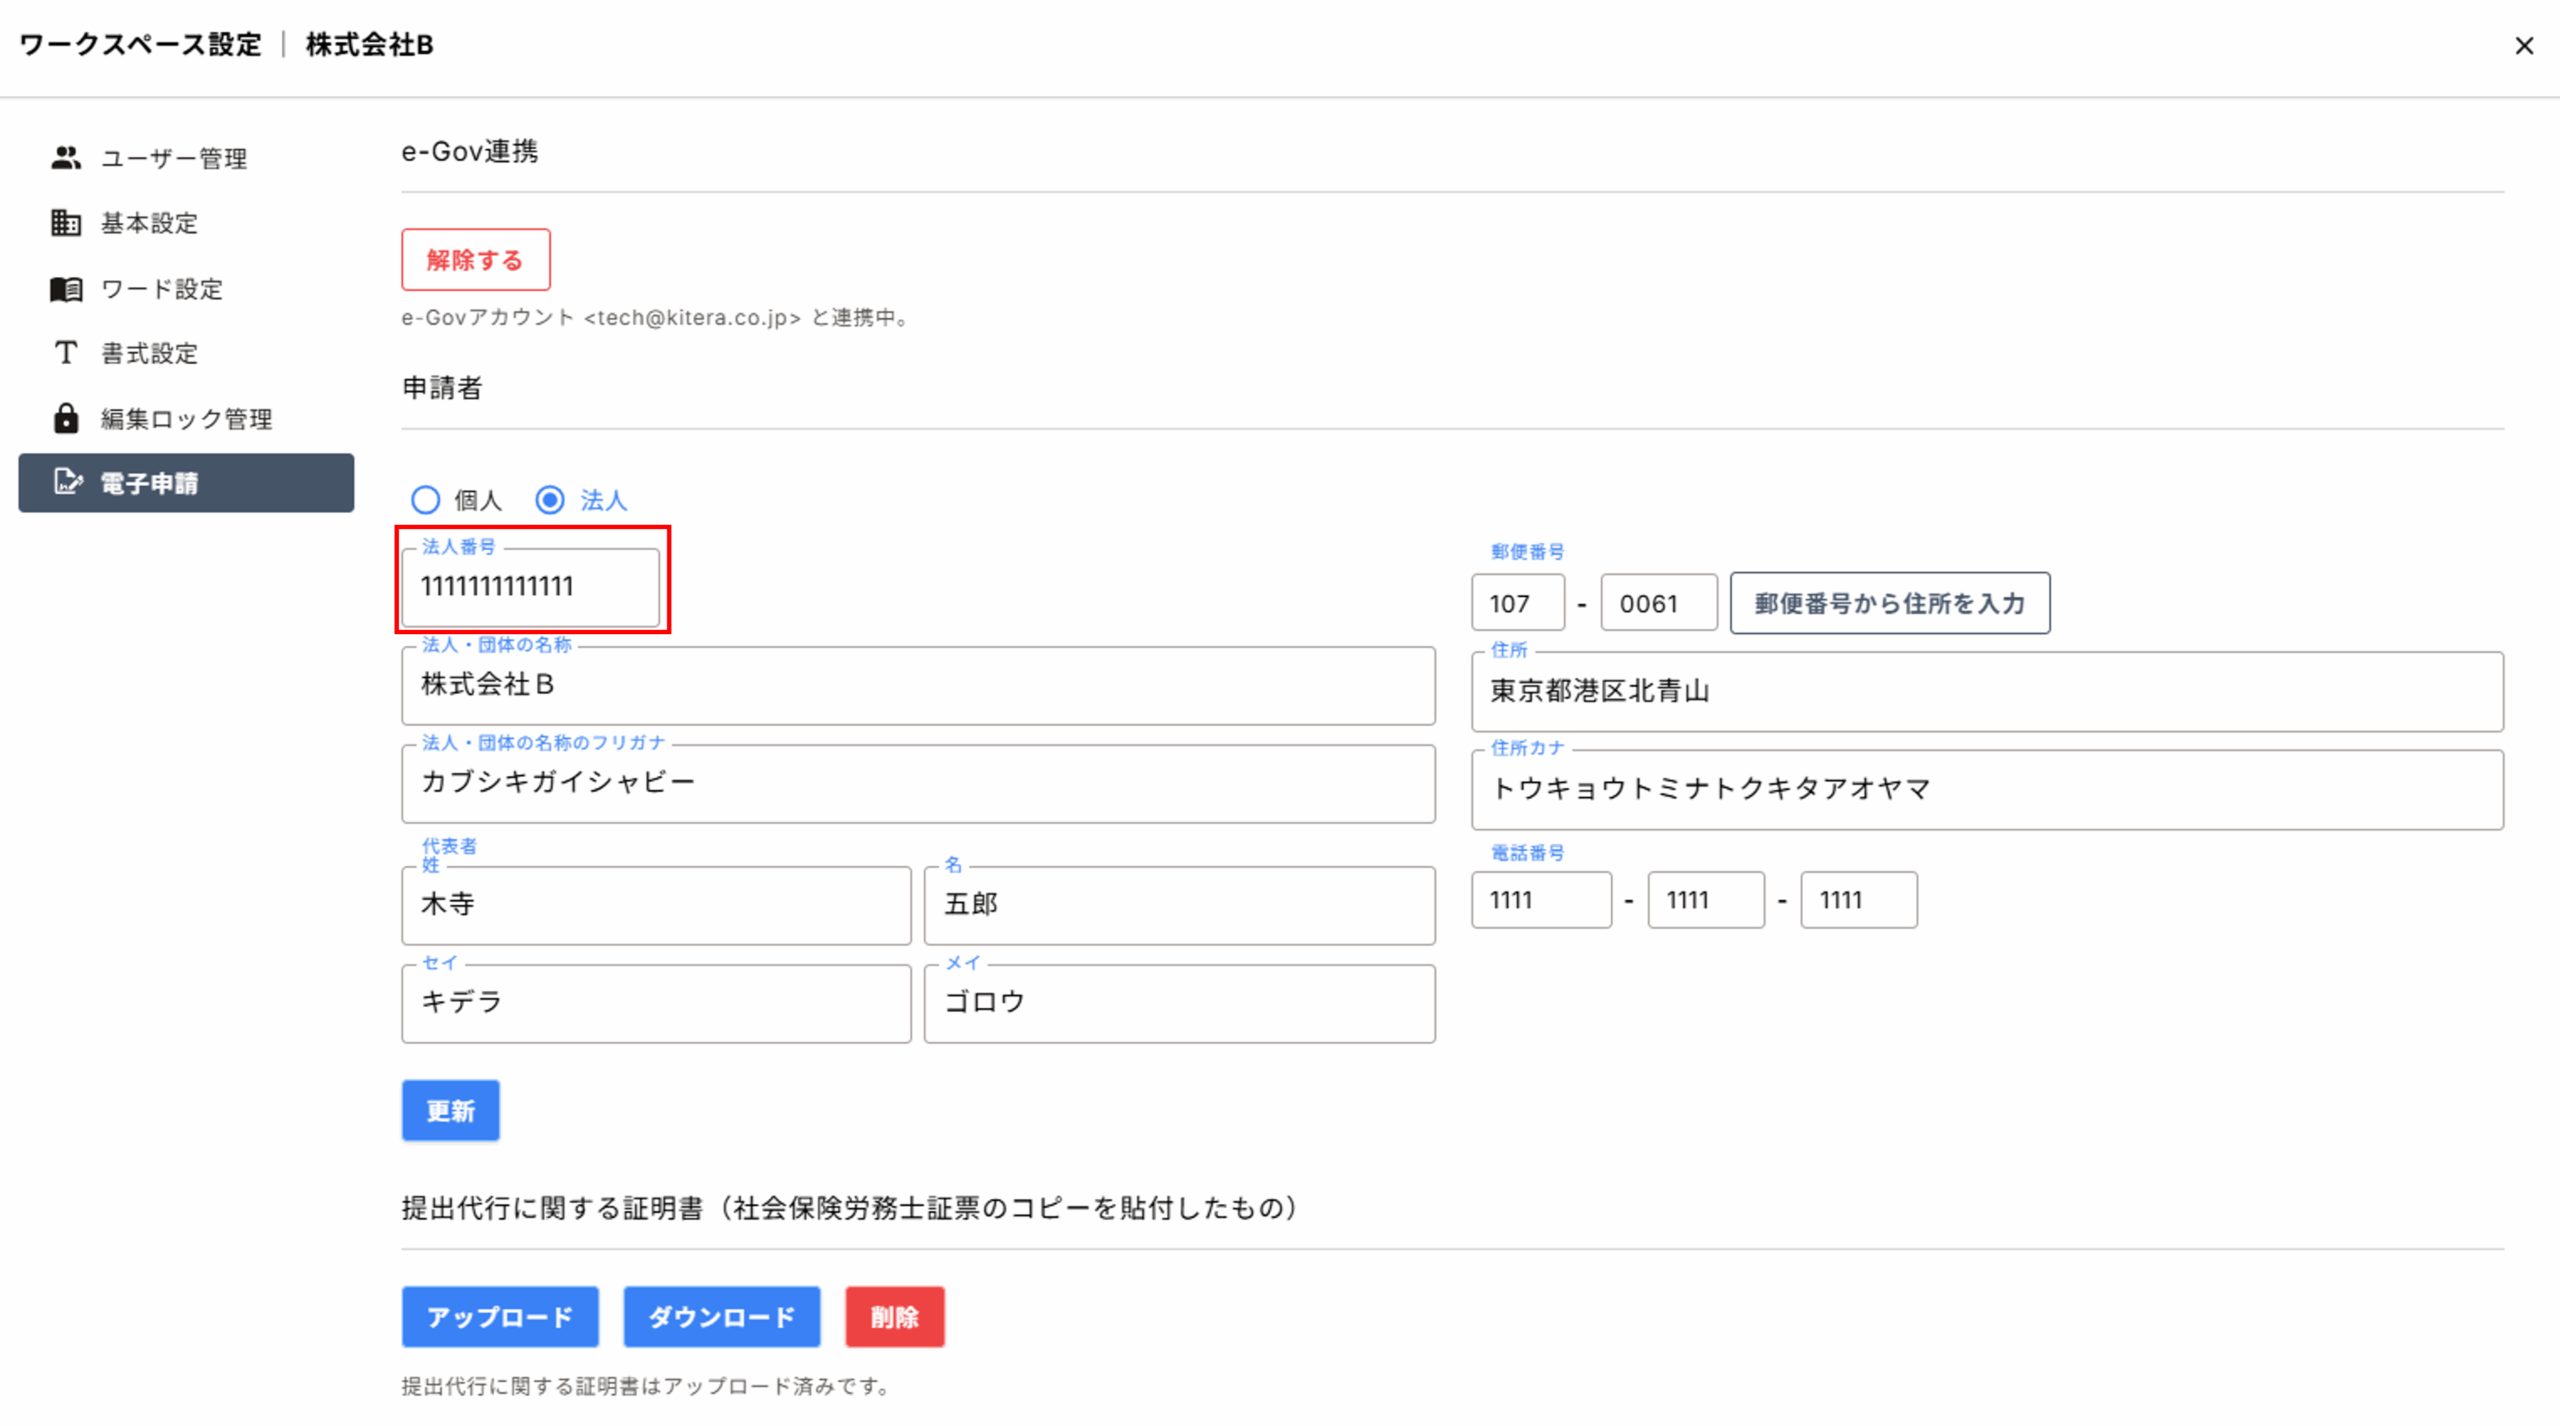Open the 書式設定 menu item

click(x=150, y=353)
